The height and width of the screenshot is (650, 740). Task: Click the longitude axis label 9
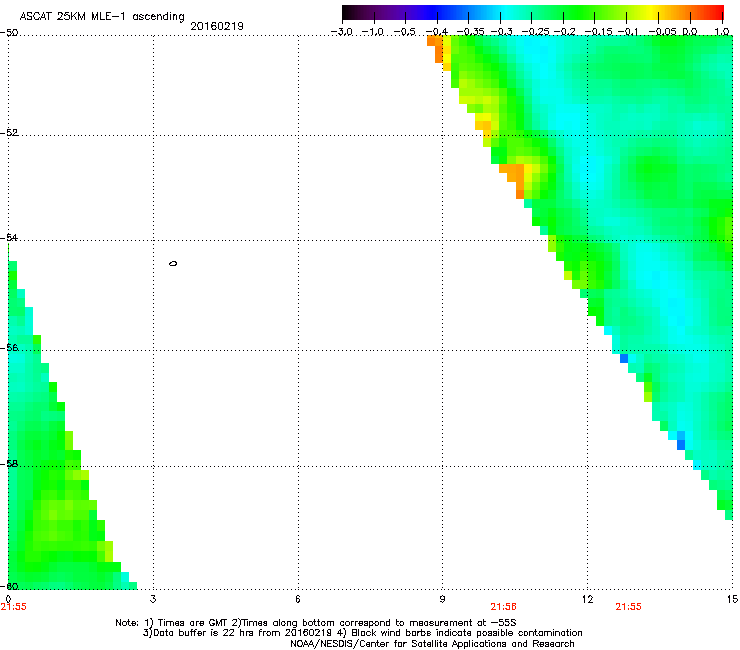tap(442, 599)
